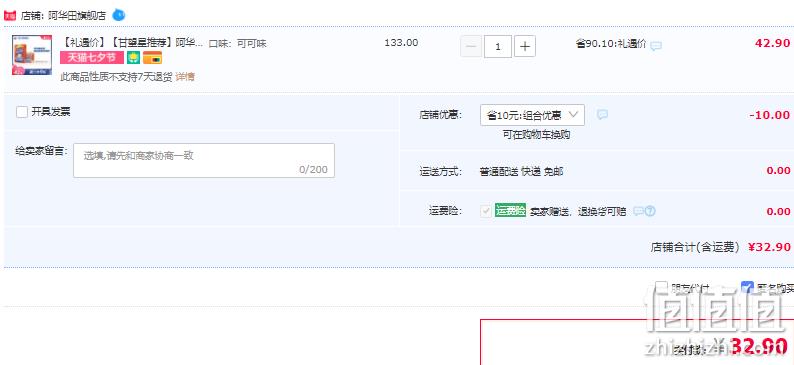Open the 阿华田旗舰店 store link

coord(77,15)
